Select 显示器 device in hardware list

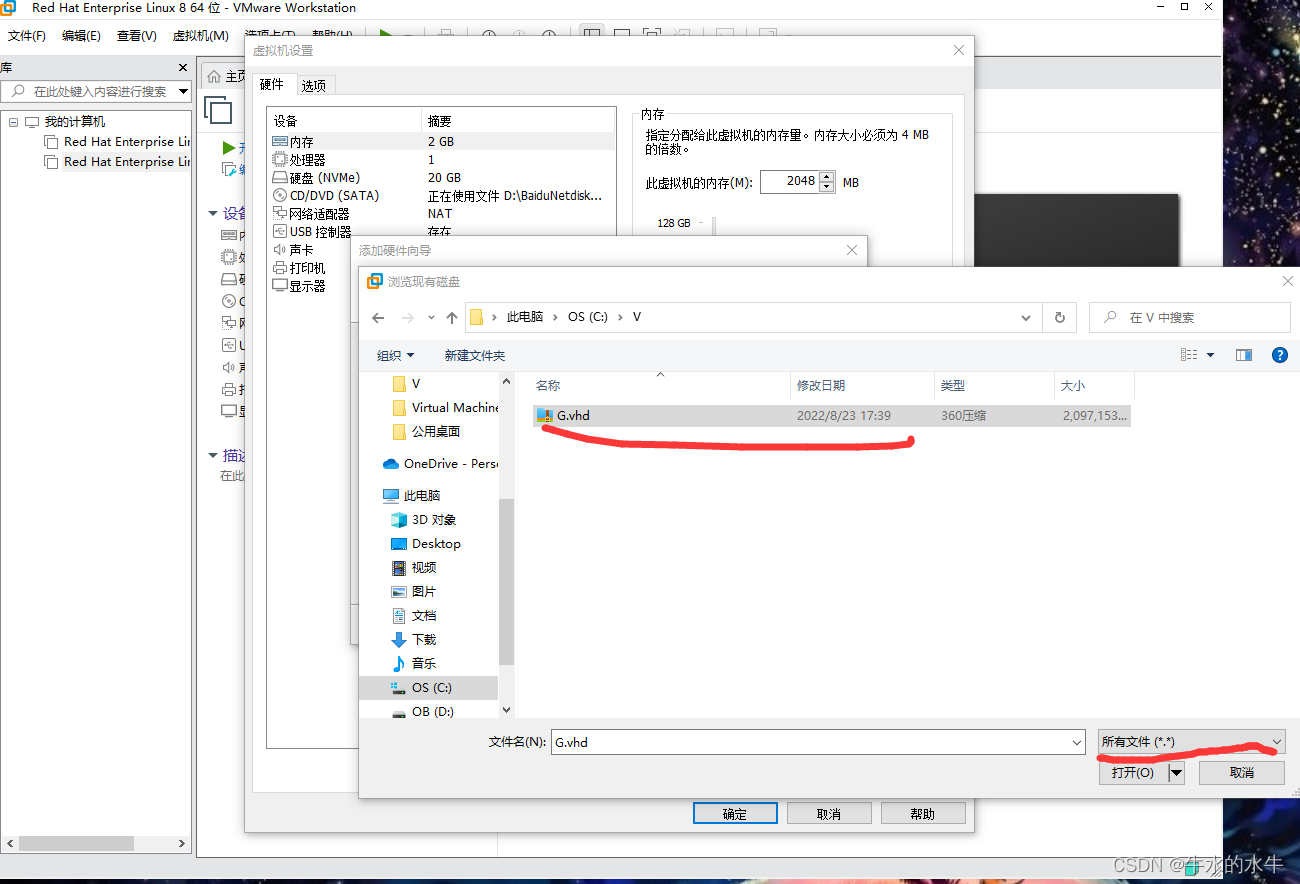(299, 286)
